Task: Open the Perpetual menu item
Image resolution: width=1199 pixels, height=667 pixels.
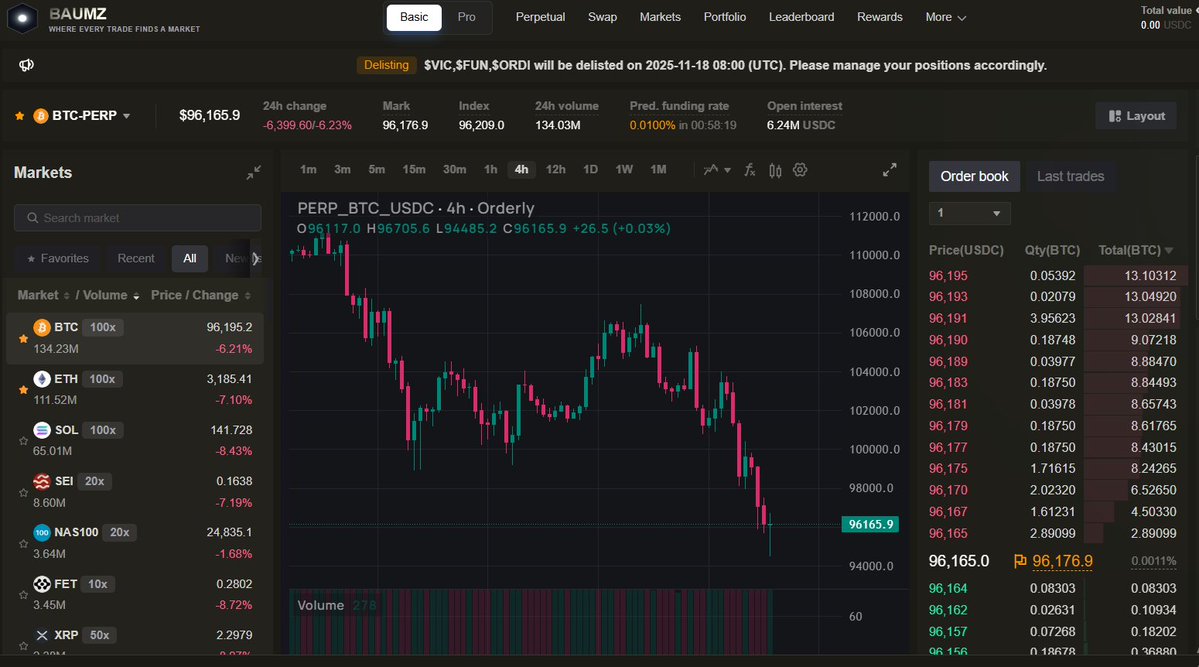Action: click(x=540, y=17)
